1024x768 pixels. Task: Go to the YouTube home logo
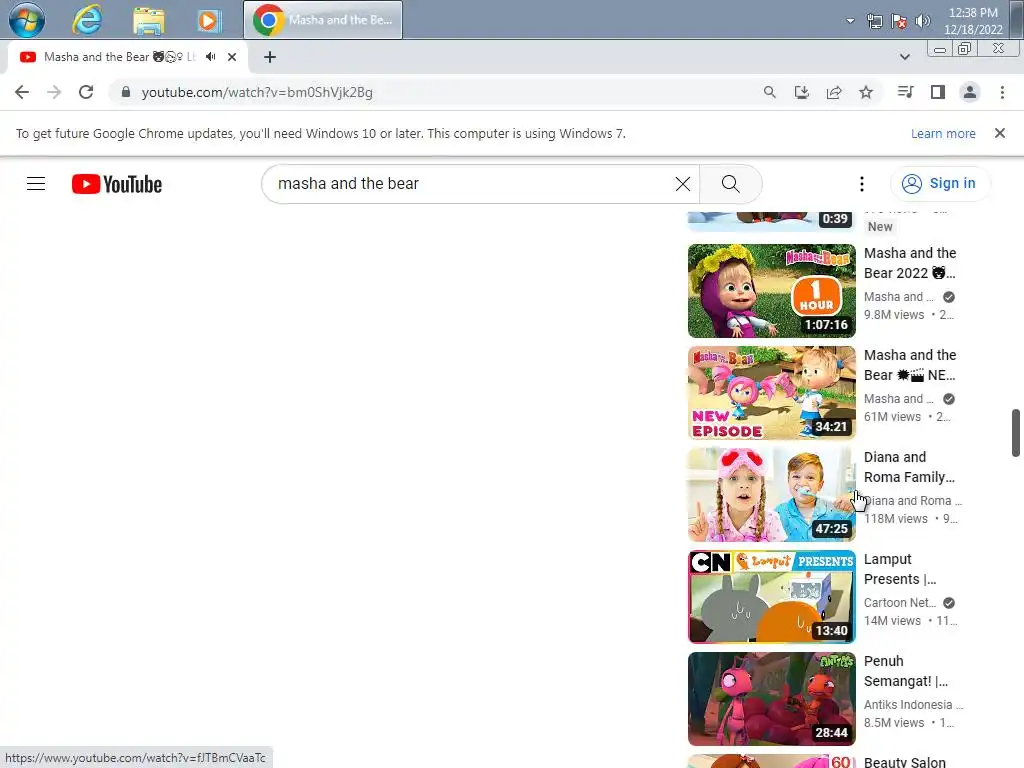[117, 184]
